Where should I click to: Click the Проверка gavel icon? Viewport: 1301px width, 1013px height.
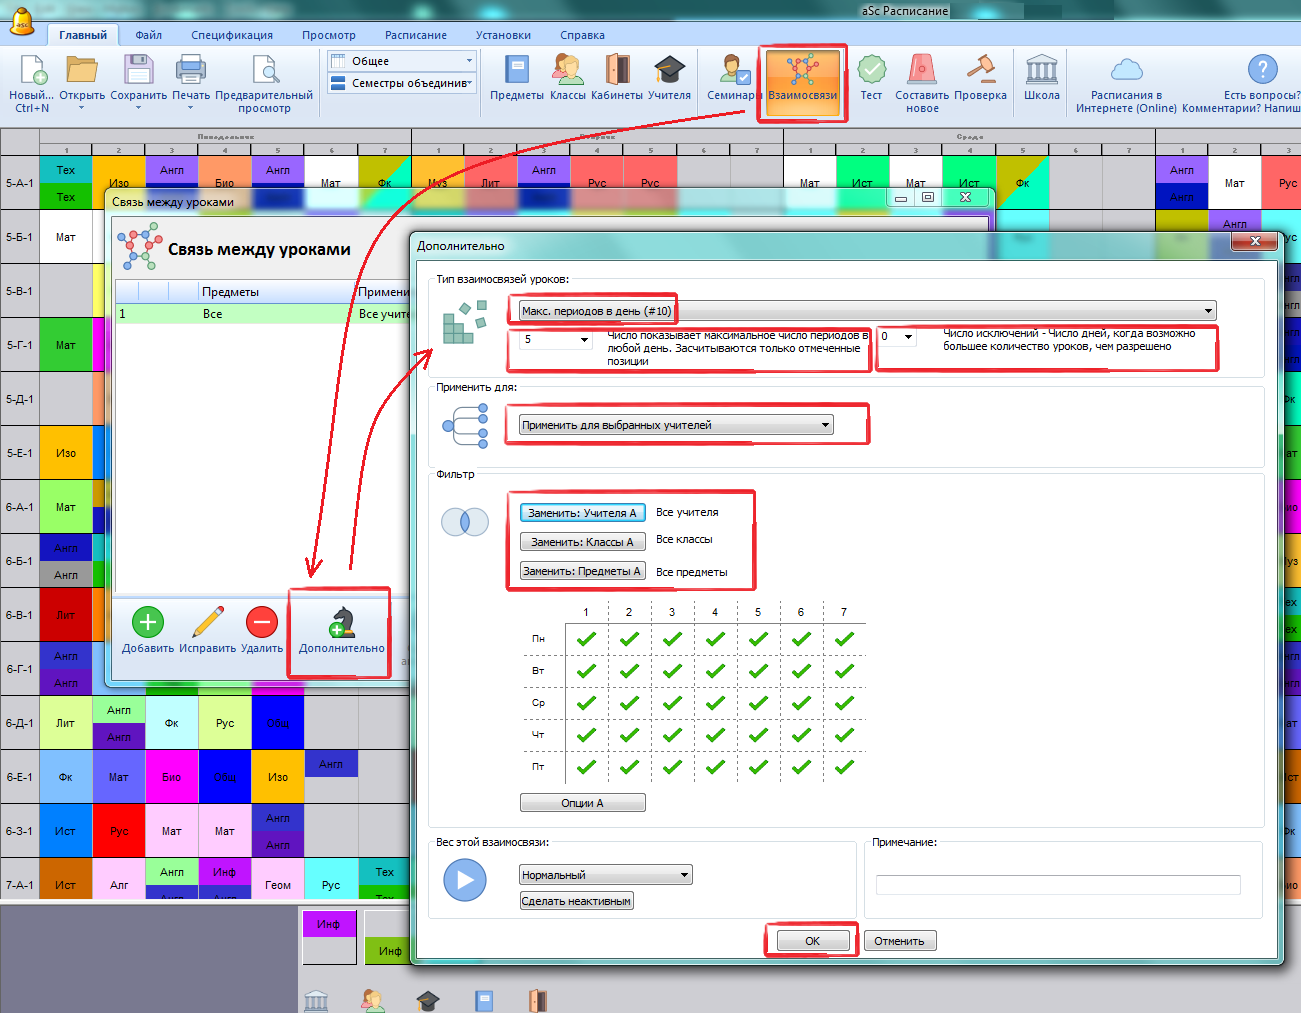pyautogui.click(x=980, y=72)
